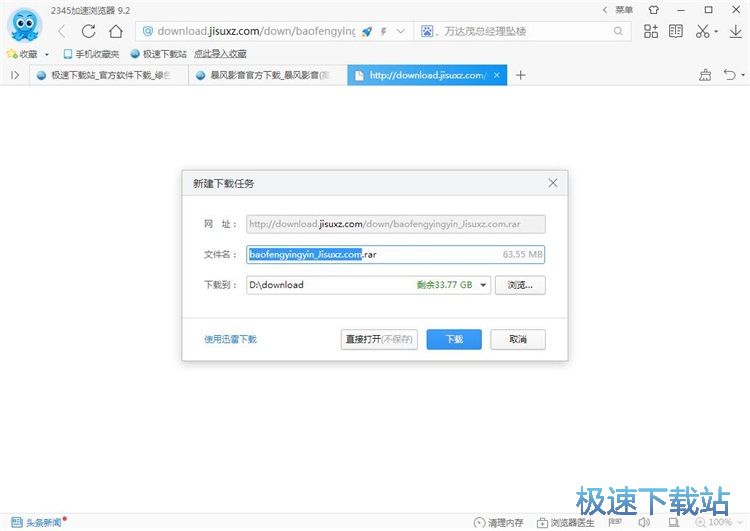Click the 浏览... browse button

520,285
